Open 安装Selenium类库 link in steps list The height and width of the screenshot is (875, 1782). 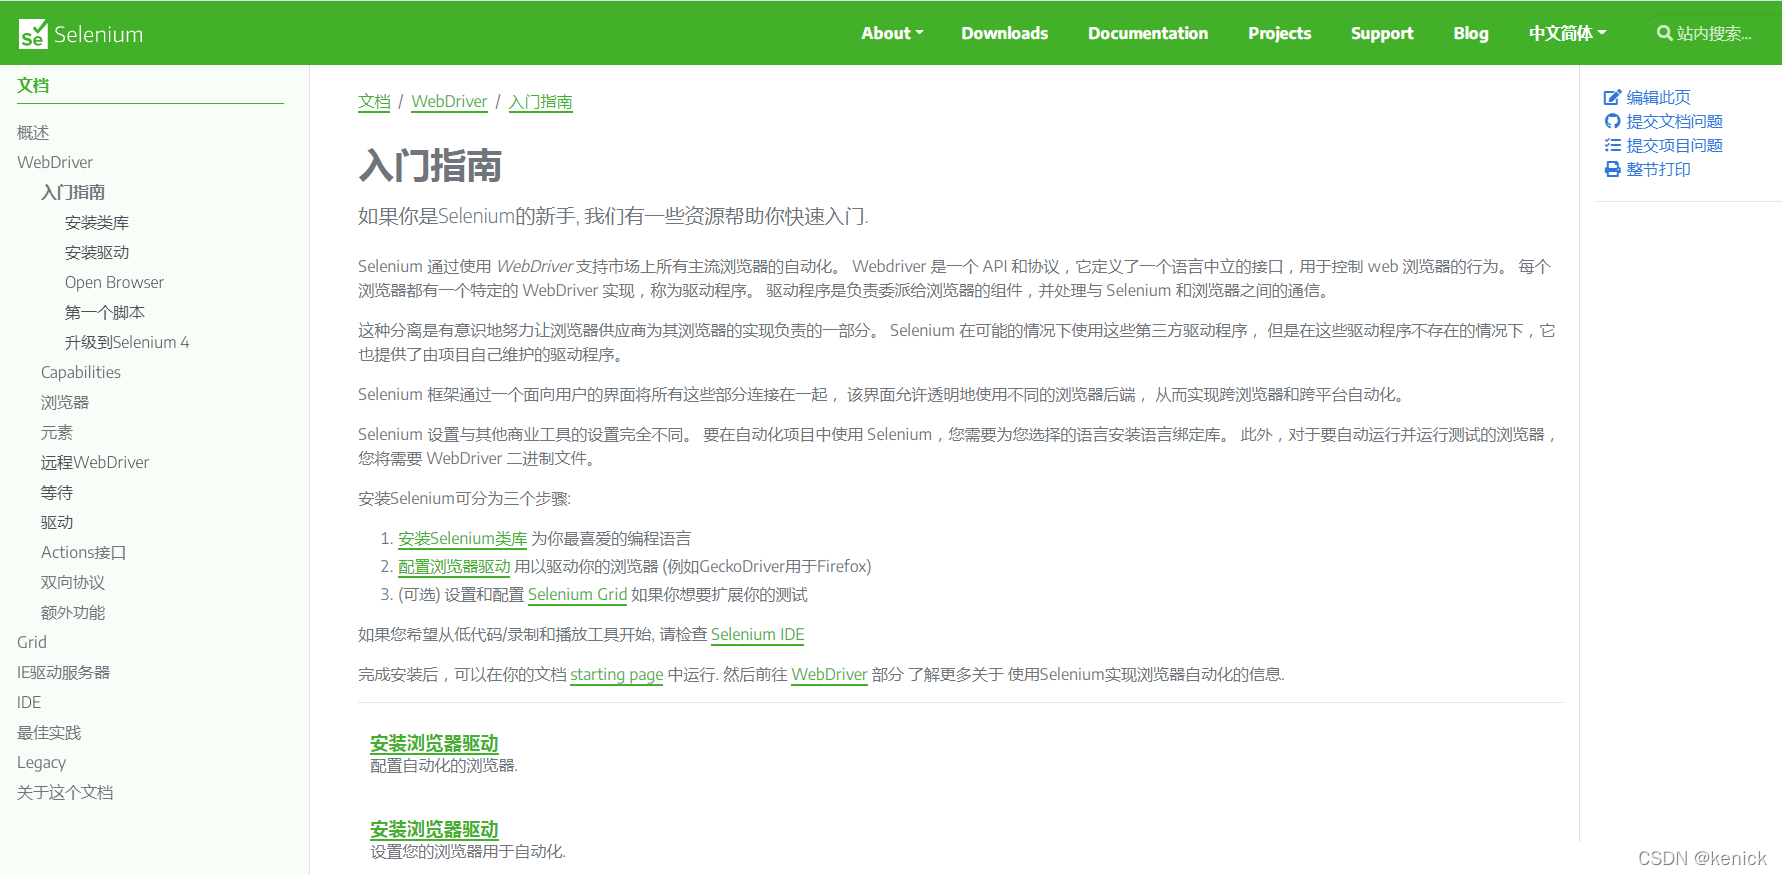[x=462, y=538]
